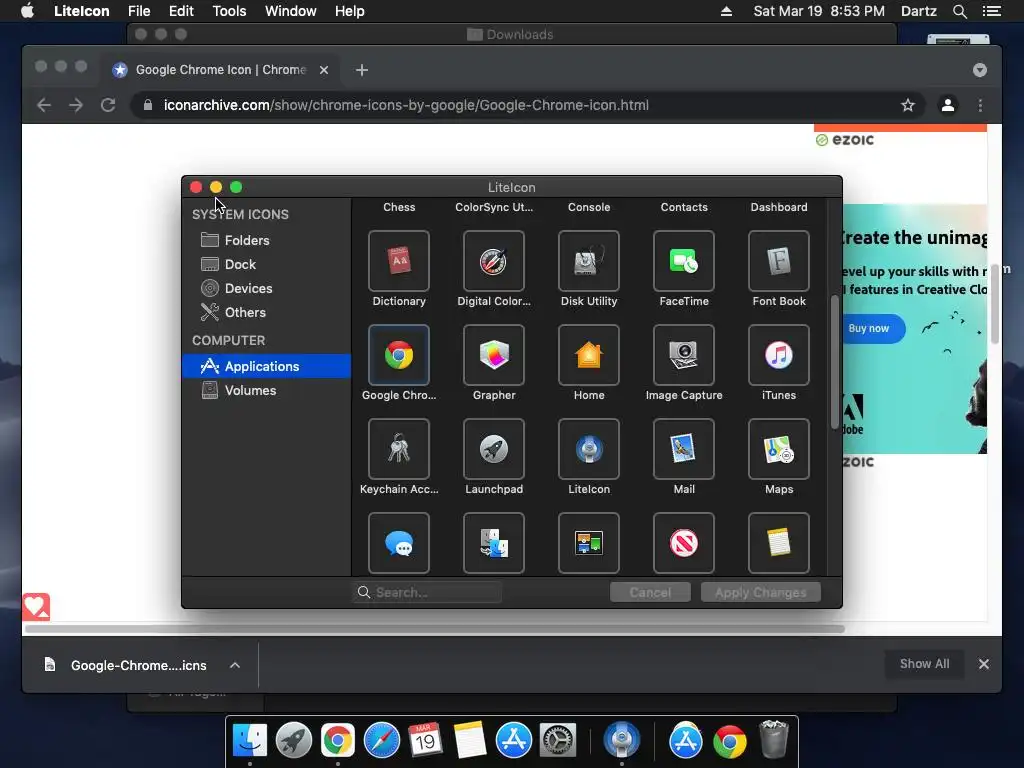This screenshot has width=1024, height=768.
Task: Go back in Chrome
Action: click(x=44, y=105)
